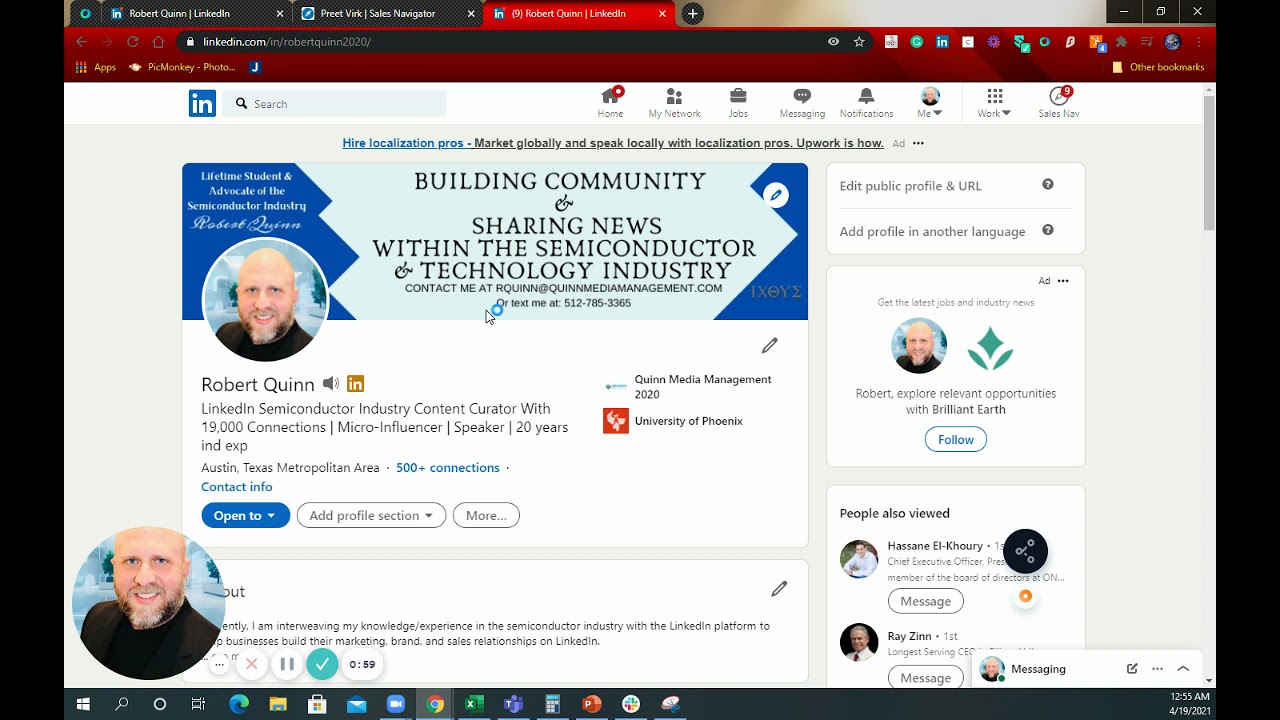Open Notifications bell icon
The height and width of the screenshot is (720, 1280).
pos(866,96)
